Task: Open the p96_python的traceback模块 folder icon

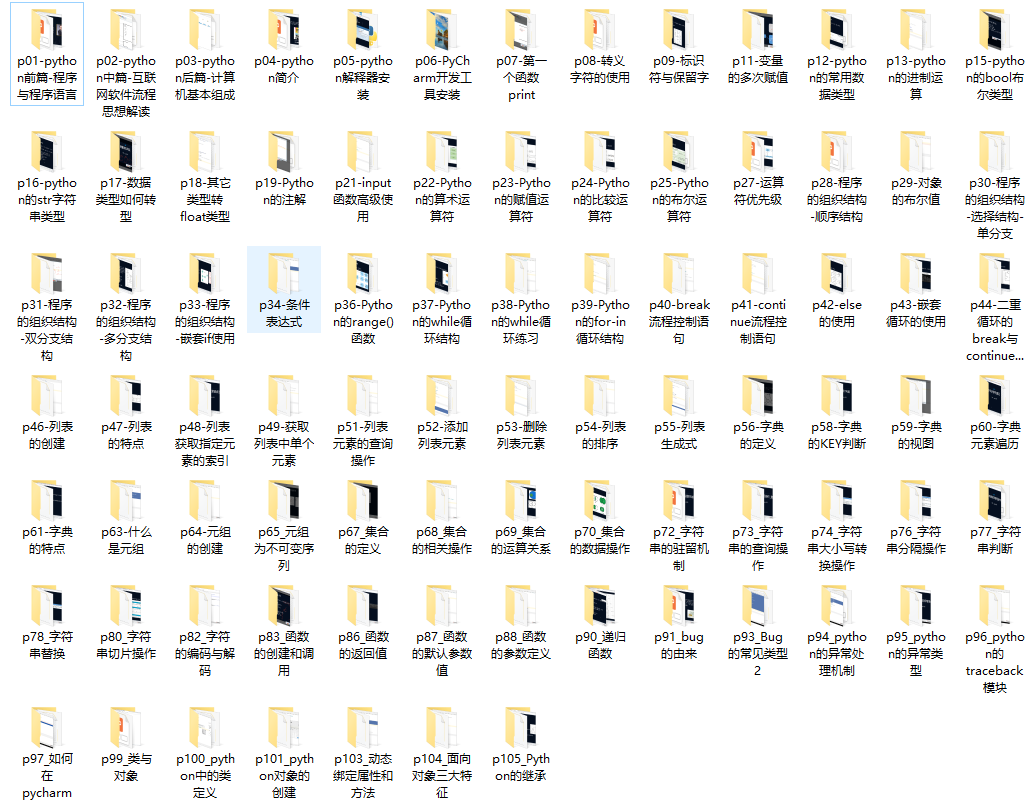Action: 994,606
